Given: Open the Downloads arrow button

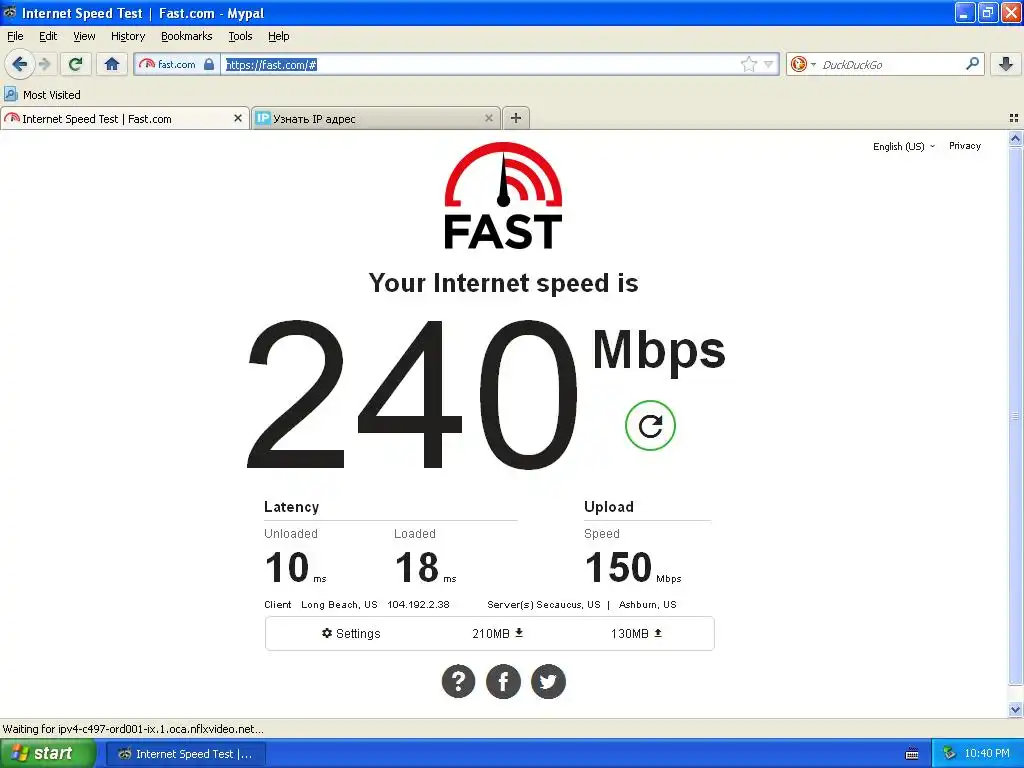Looking at the screenshot, I should tap(1006, 64).
